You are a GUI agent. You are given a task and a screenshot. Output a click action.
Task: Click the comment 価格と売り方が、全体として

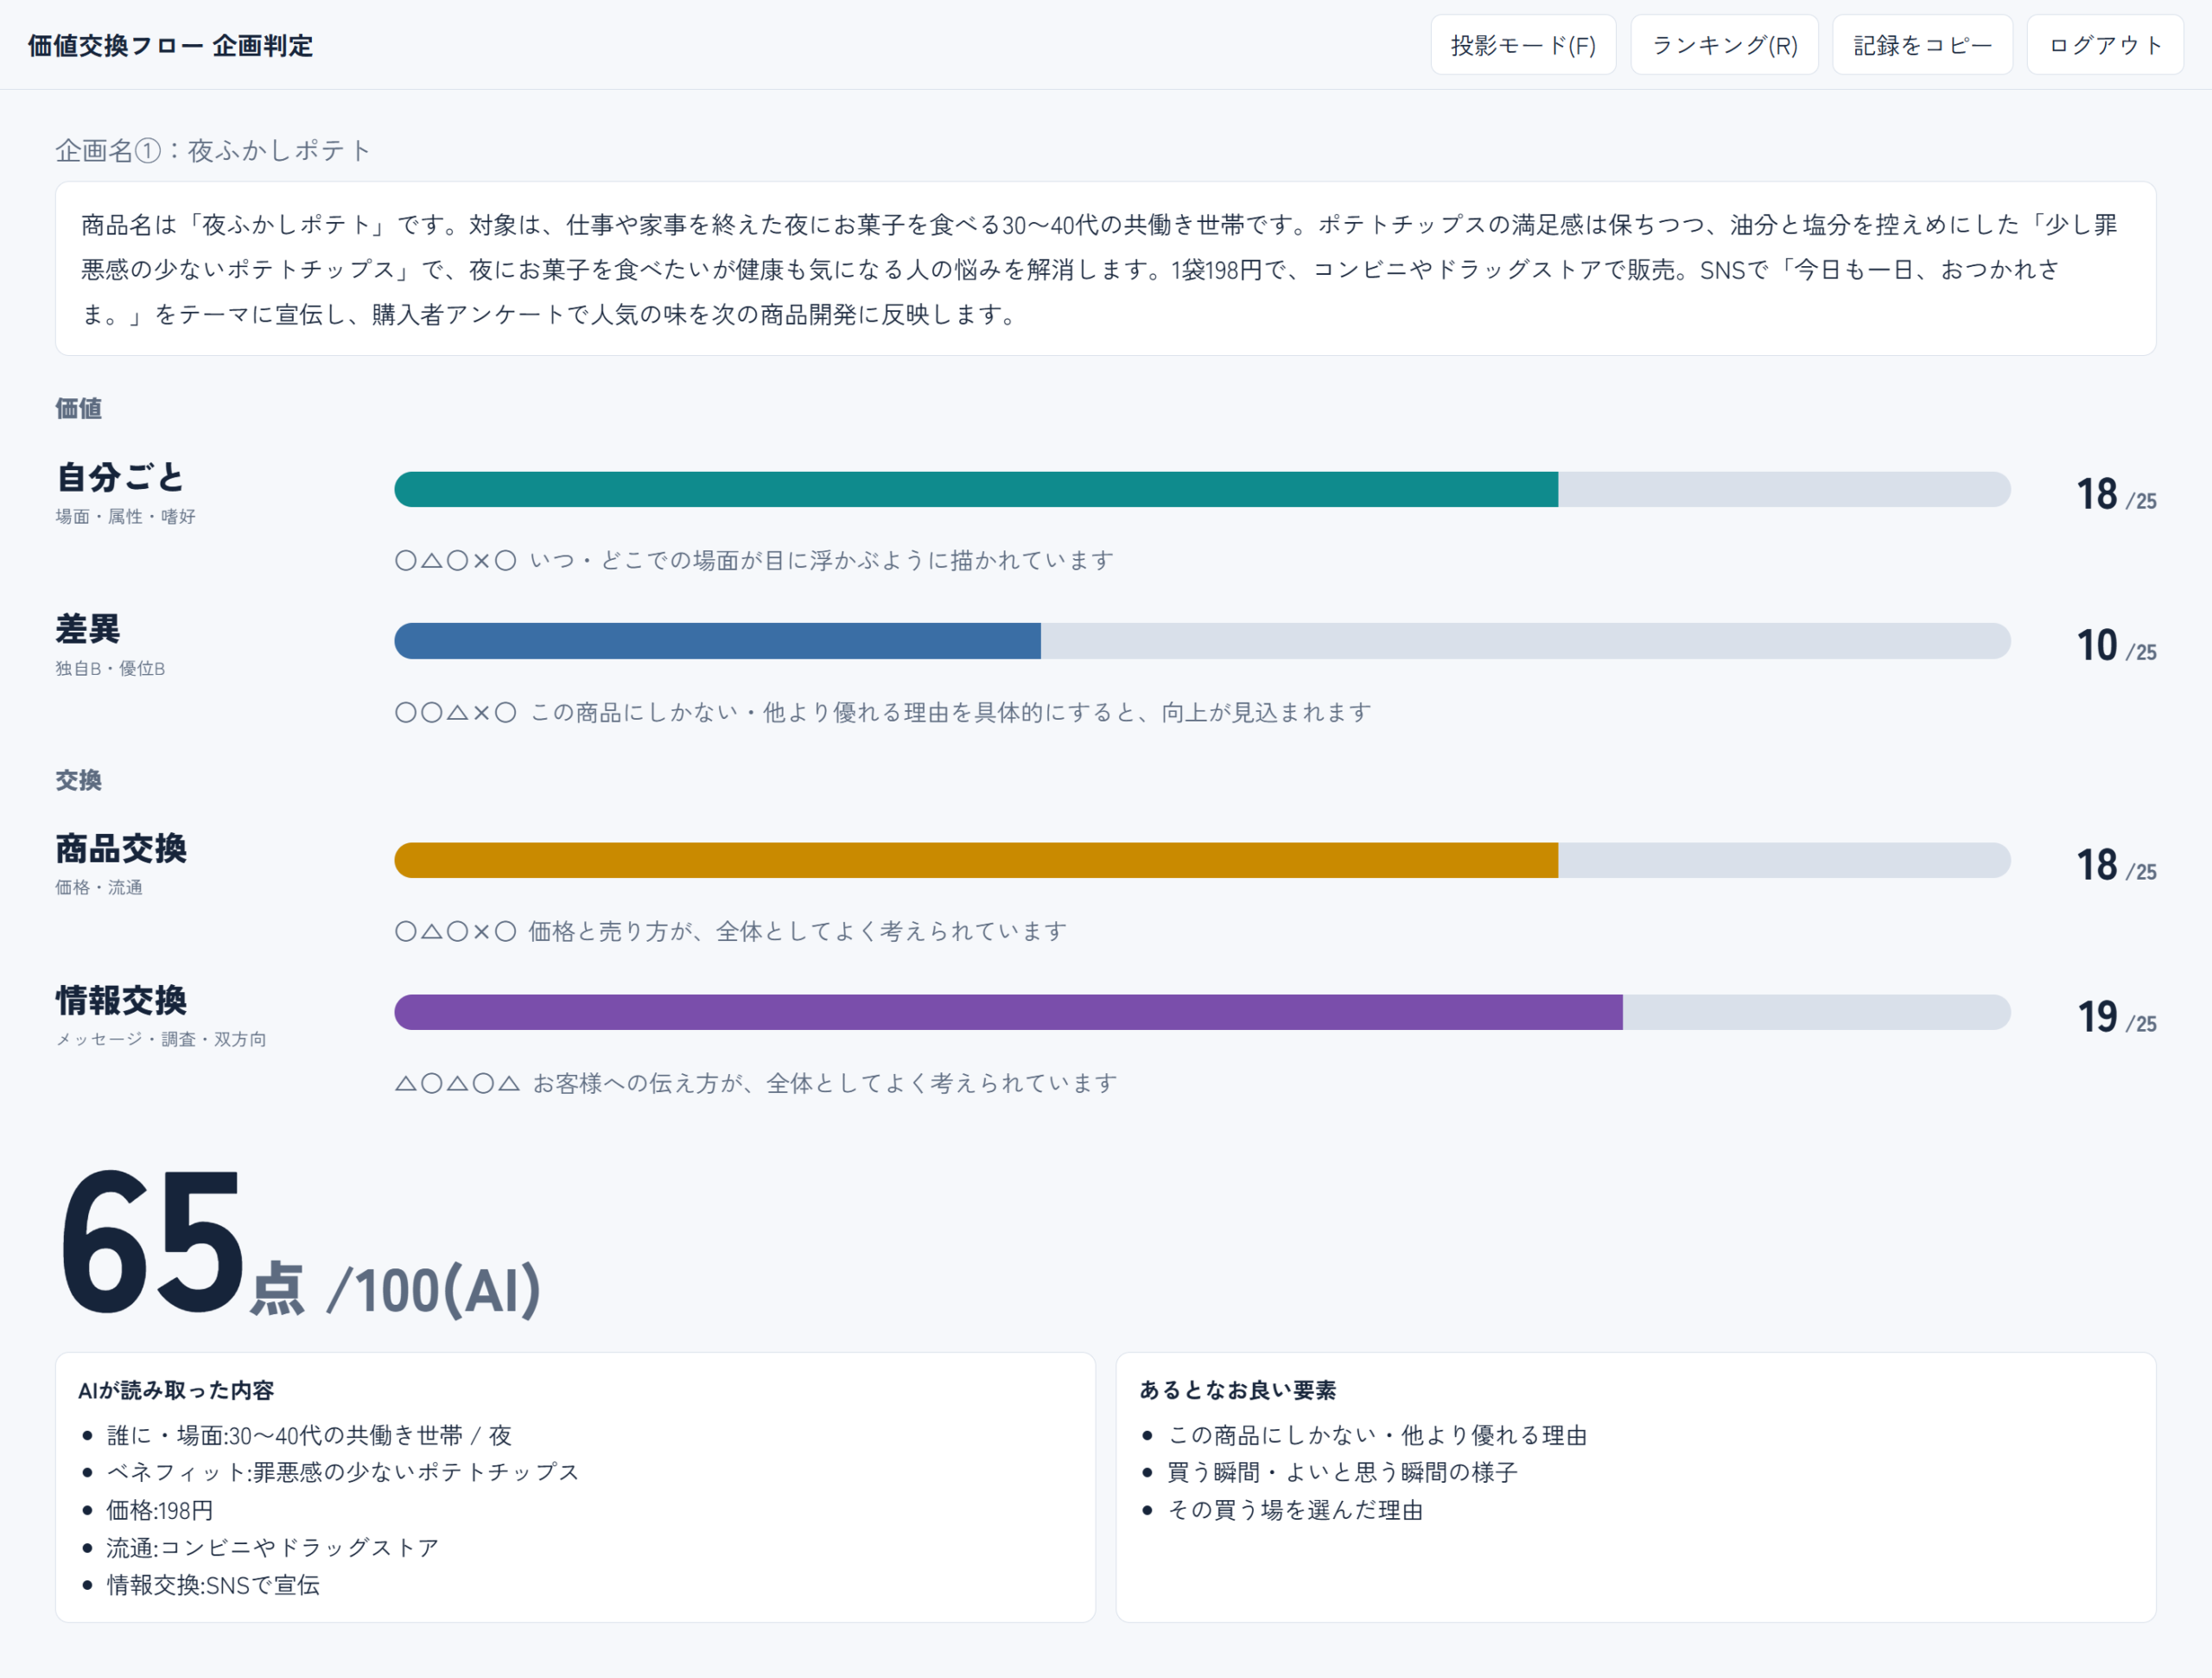click(x=797, y=932)
